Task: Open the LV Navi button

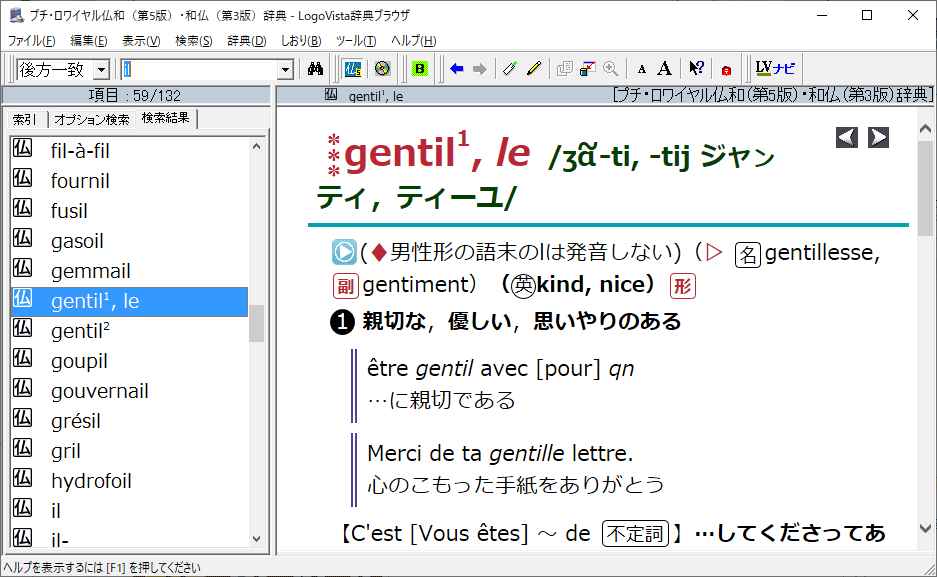Action: (776, 69)
